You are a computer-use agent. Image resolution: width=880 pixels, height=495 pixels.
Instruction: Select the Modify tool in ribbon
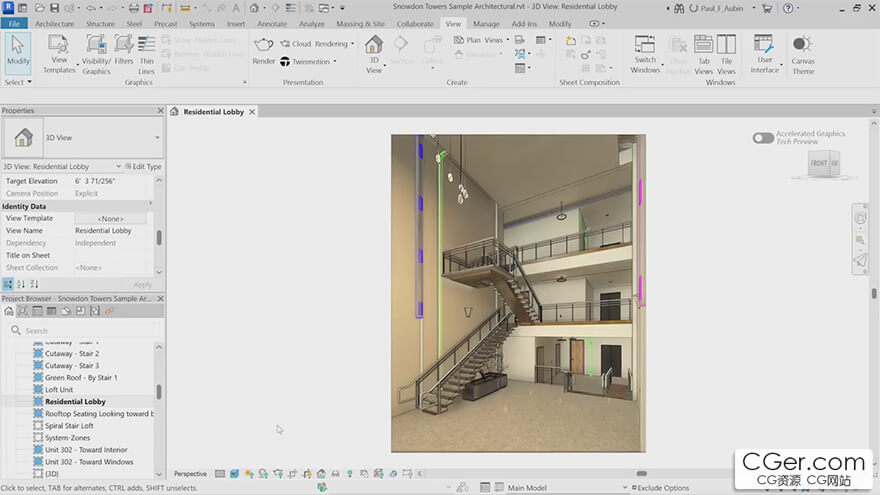[18, 52]
